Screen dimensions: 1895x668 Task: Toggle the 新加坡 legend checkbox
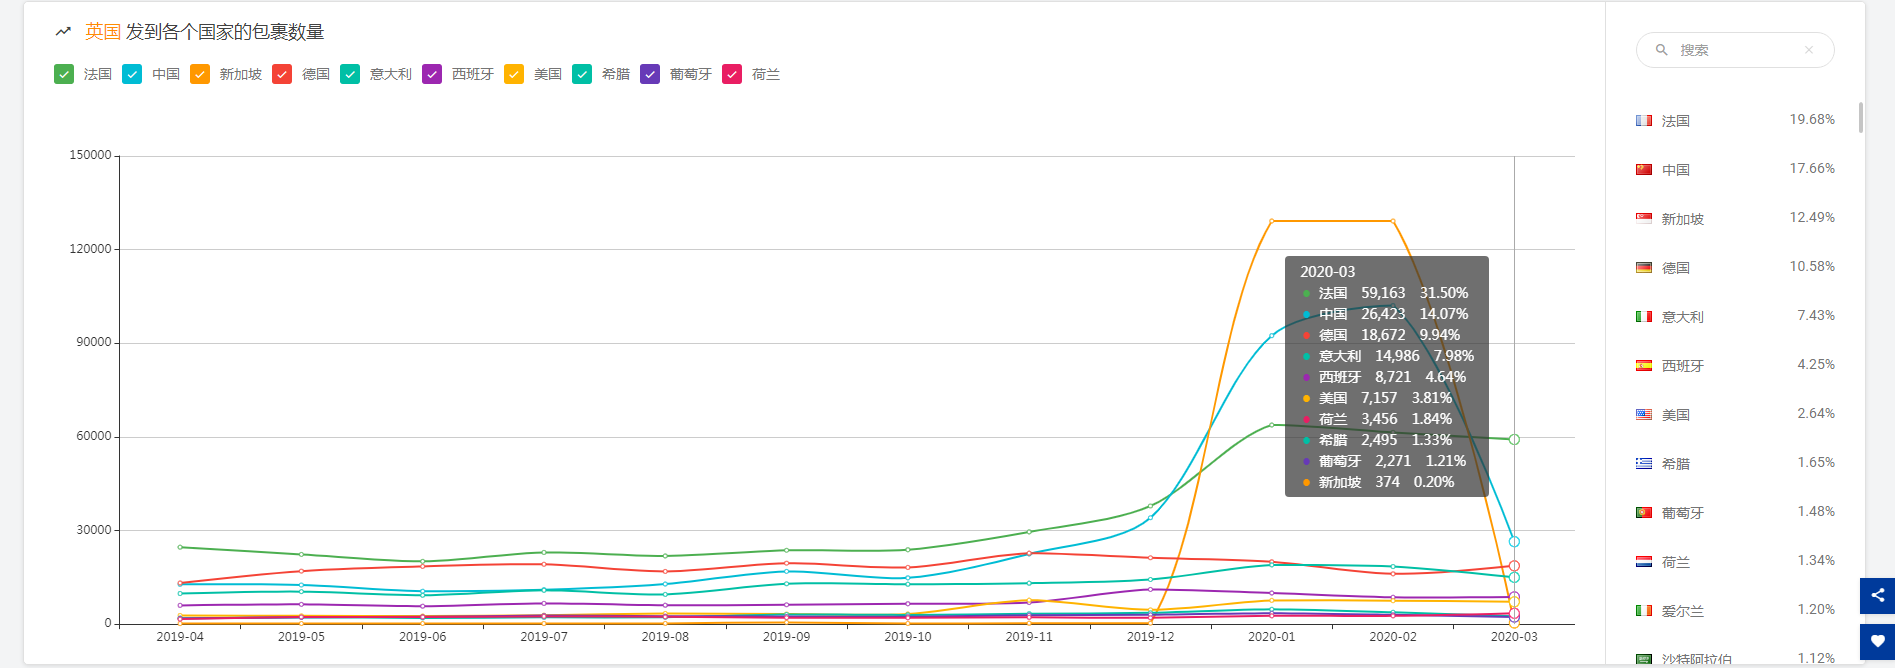(200, 74)
